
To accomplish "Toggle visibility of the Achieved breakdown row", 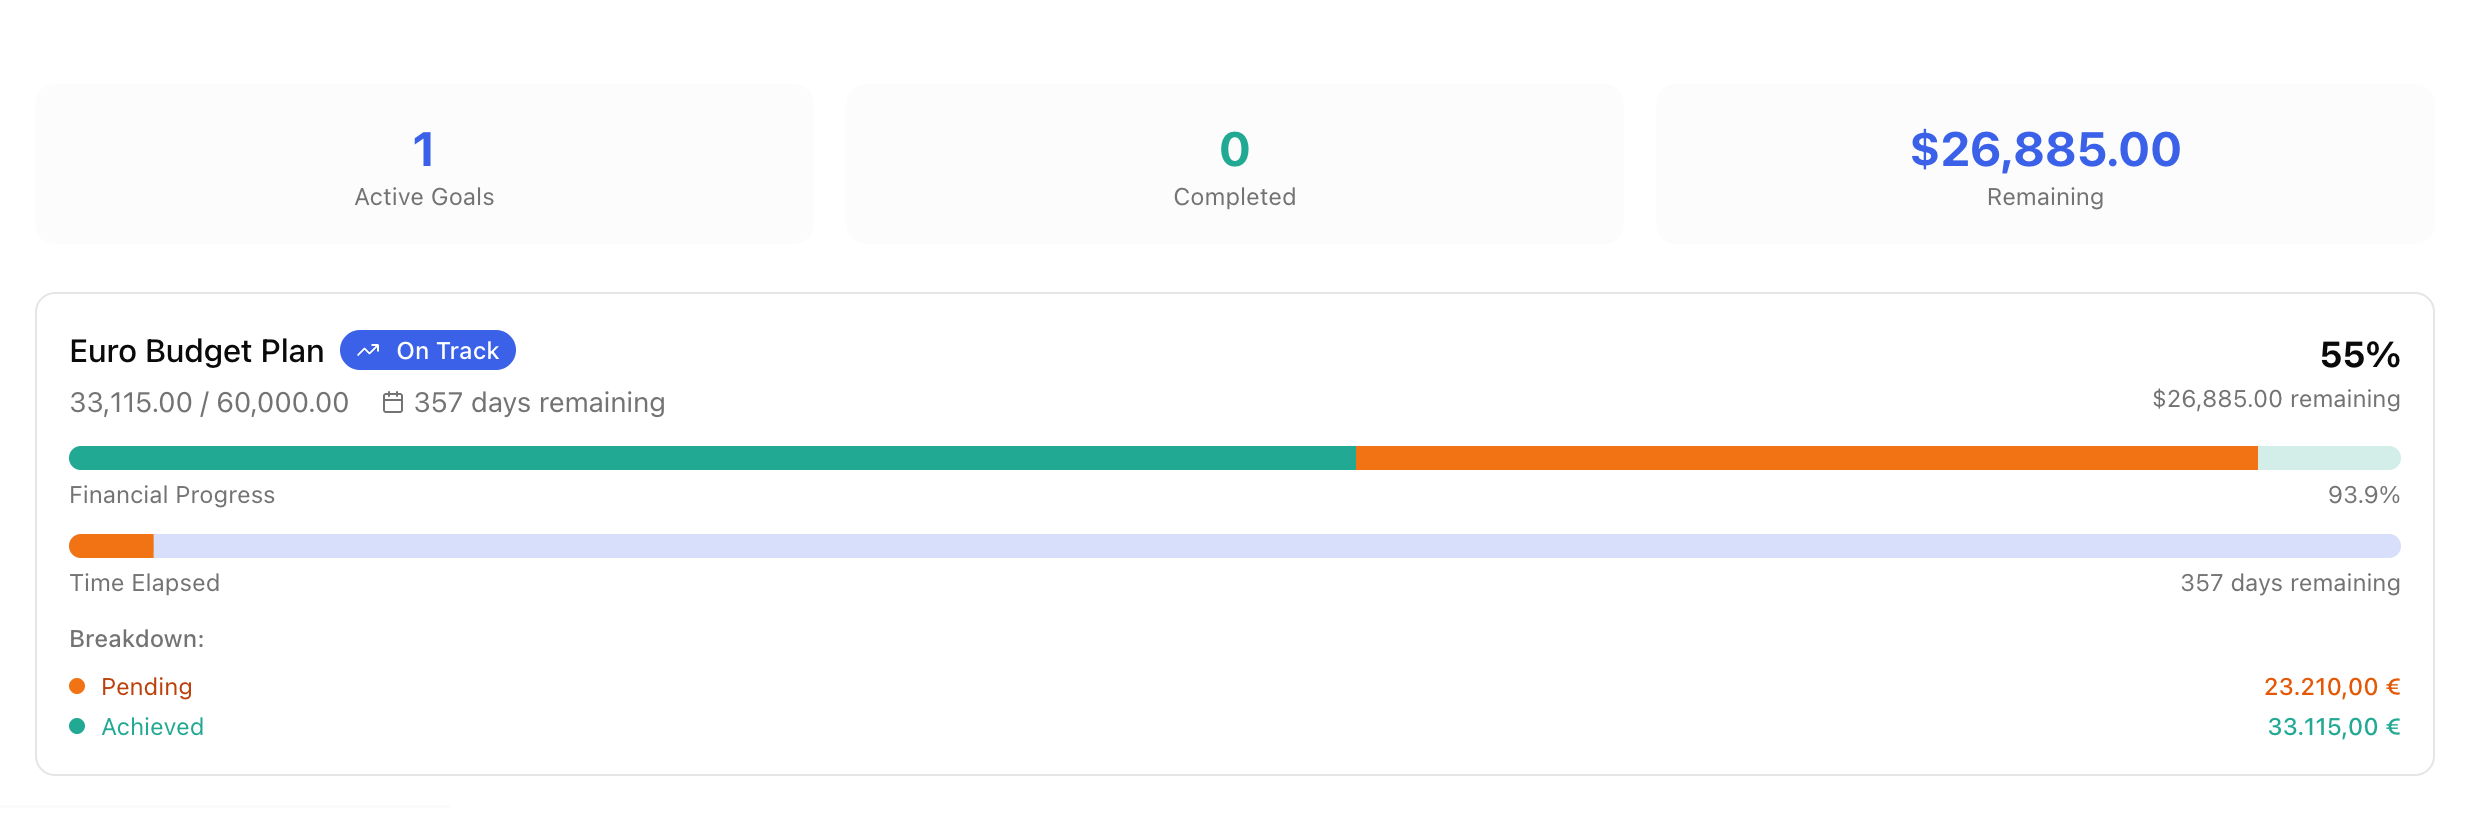I will (x=152, y=726).
